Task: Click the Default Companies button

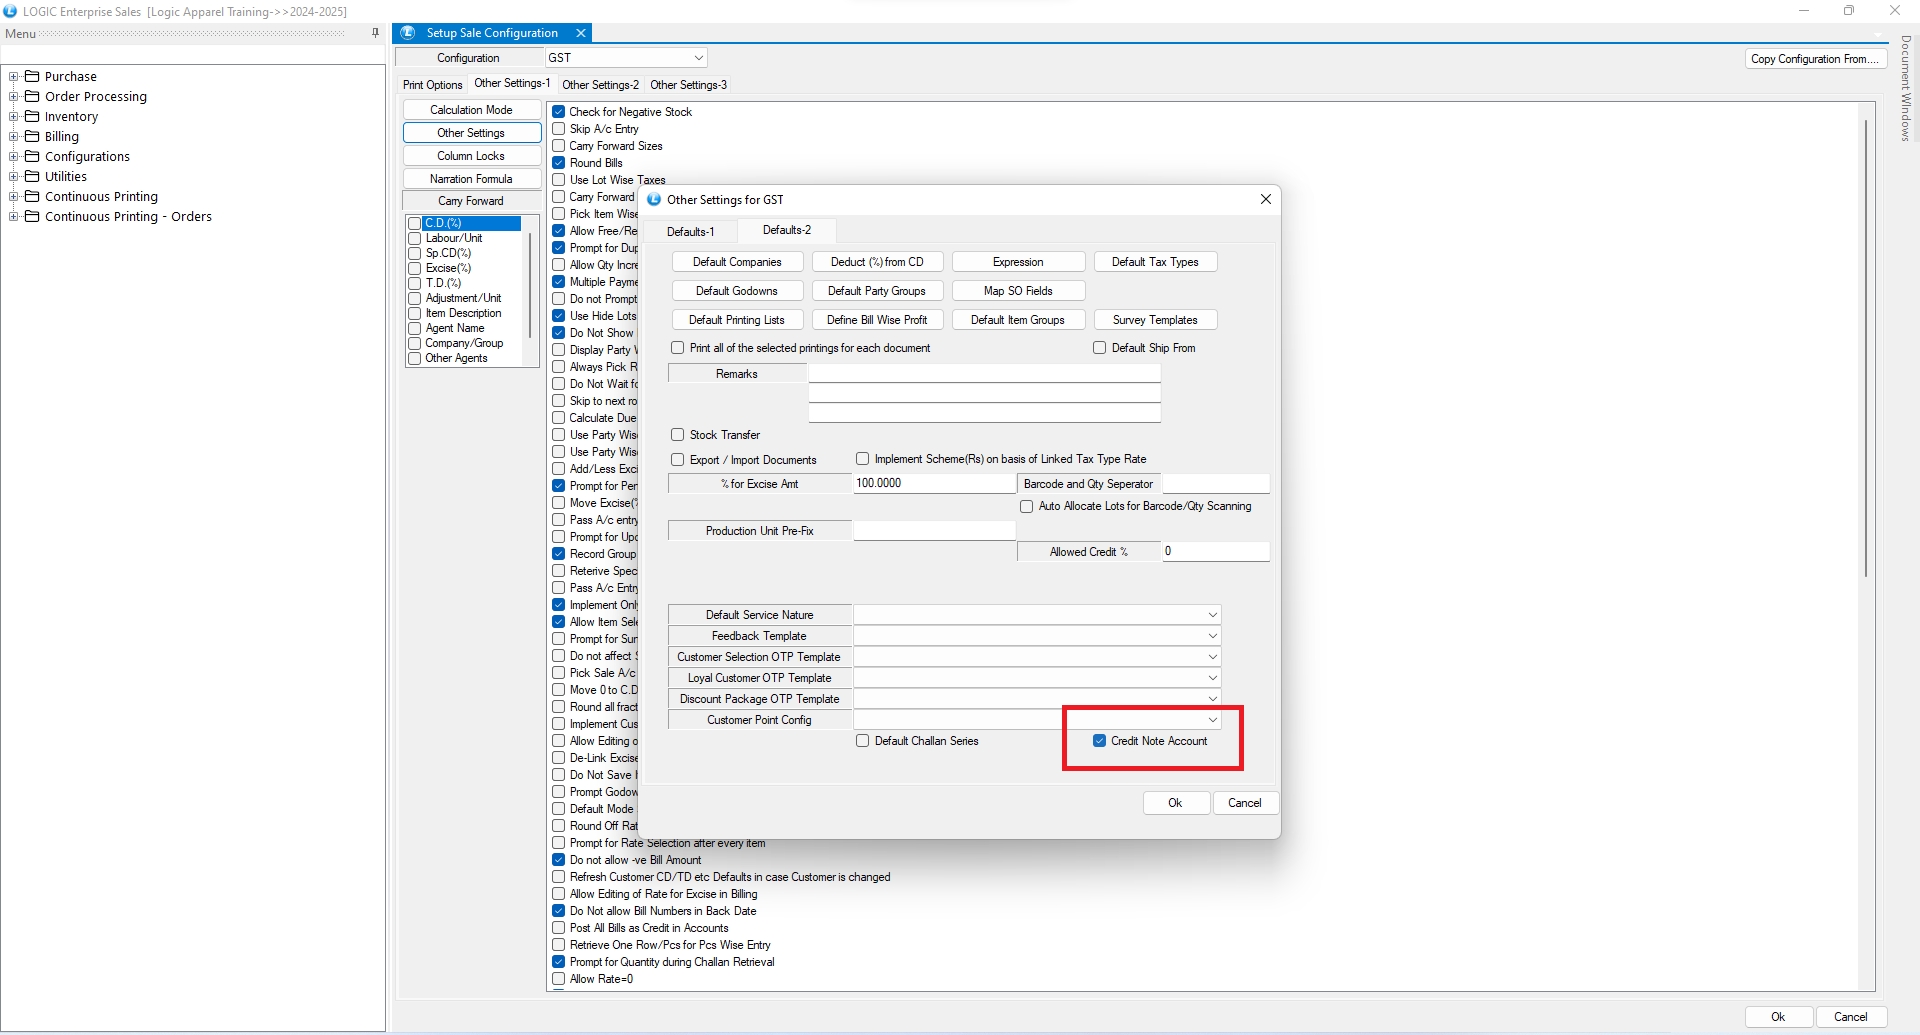Action: (737, 262)
